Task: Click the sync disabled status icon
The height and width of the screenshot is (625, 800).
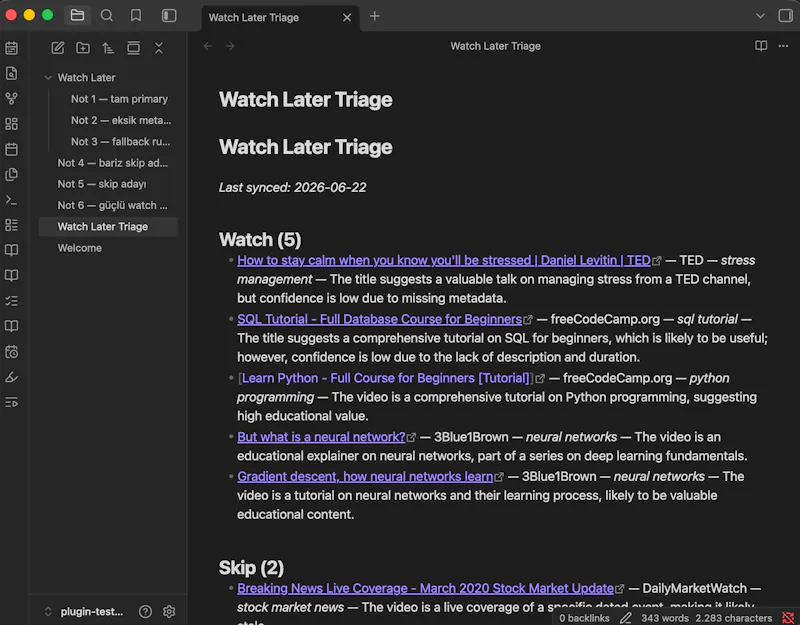Action: [788, 618]
